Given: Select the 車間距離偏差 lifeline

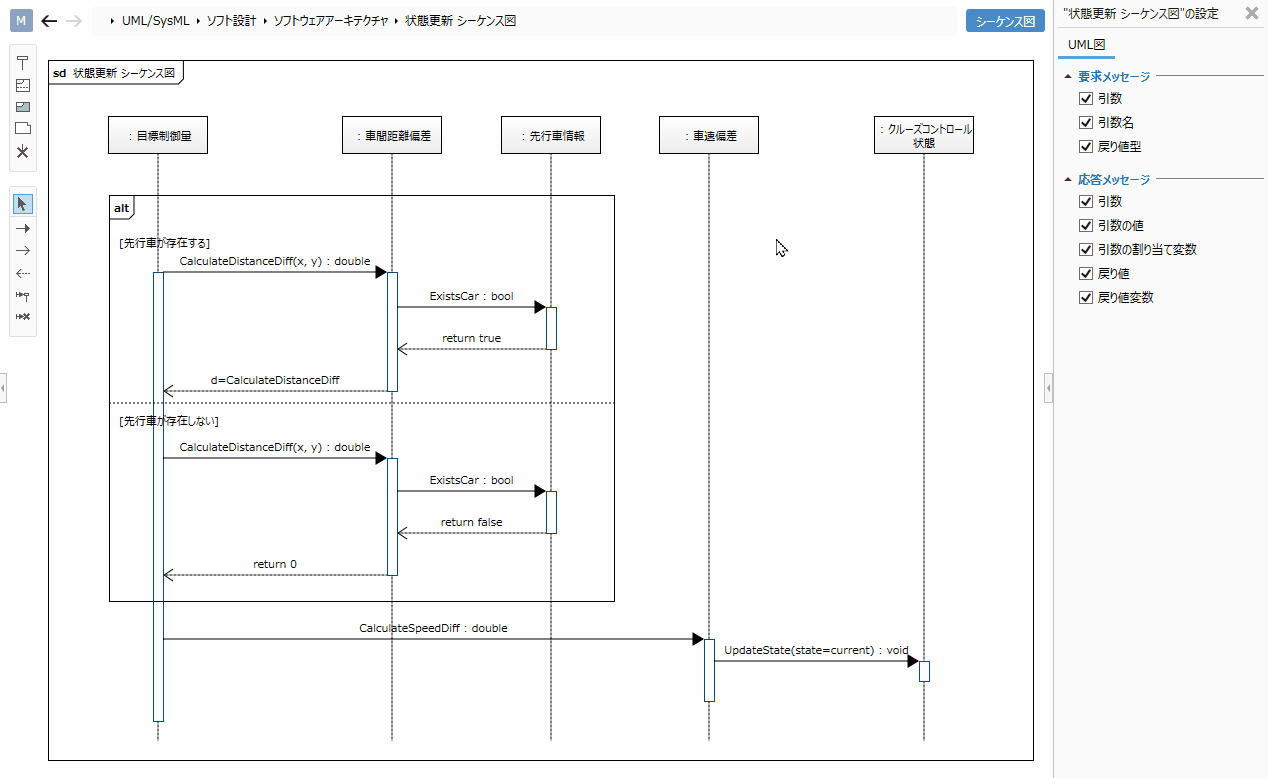Looking at the screenshot, I should pyautogui.click(x=392, y=136).
